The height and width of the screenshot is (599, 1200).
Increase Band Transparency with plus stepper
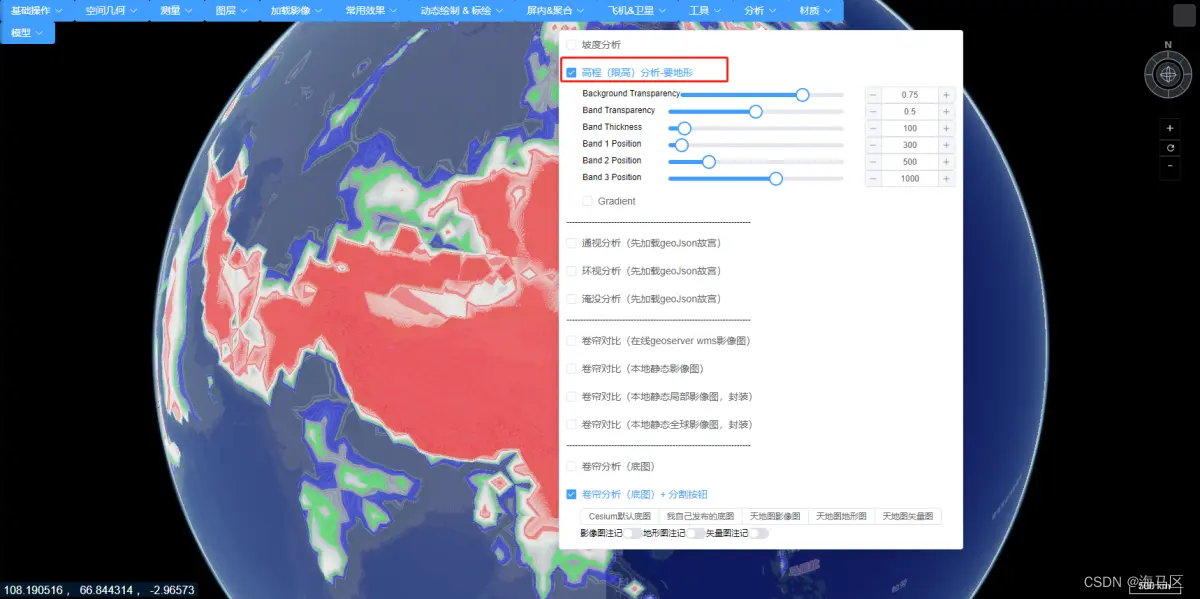tap(946, 112)
